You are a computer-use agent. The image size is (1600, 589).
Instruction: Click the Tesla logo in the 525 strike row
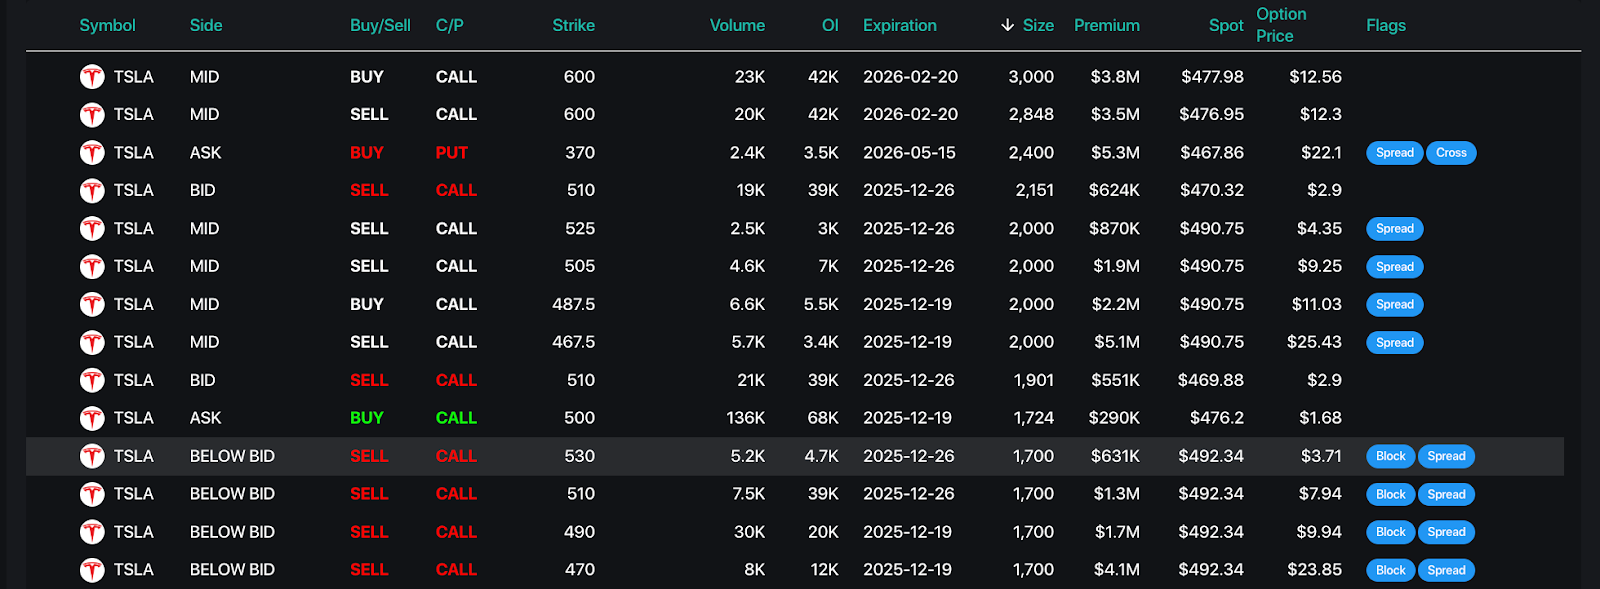click(x=92, y=229)
